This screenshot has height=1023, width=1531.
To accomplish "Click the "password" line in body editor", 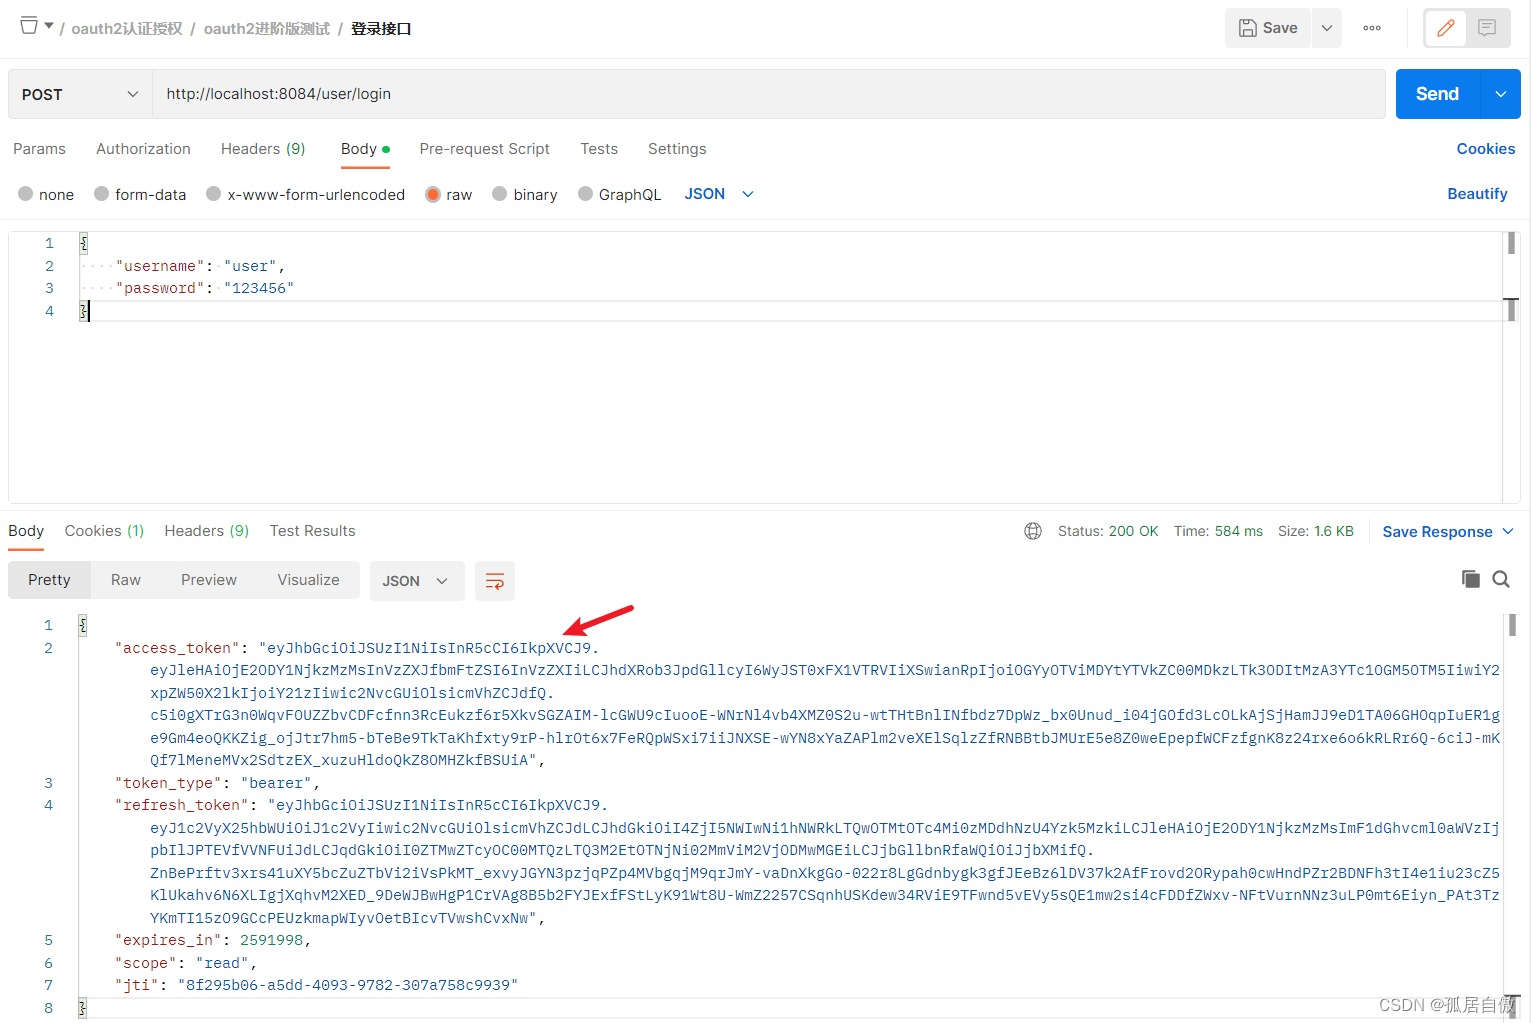I will click(x=204, y=288).
